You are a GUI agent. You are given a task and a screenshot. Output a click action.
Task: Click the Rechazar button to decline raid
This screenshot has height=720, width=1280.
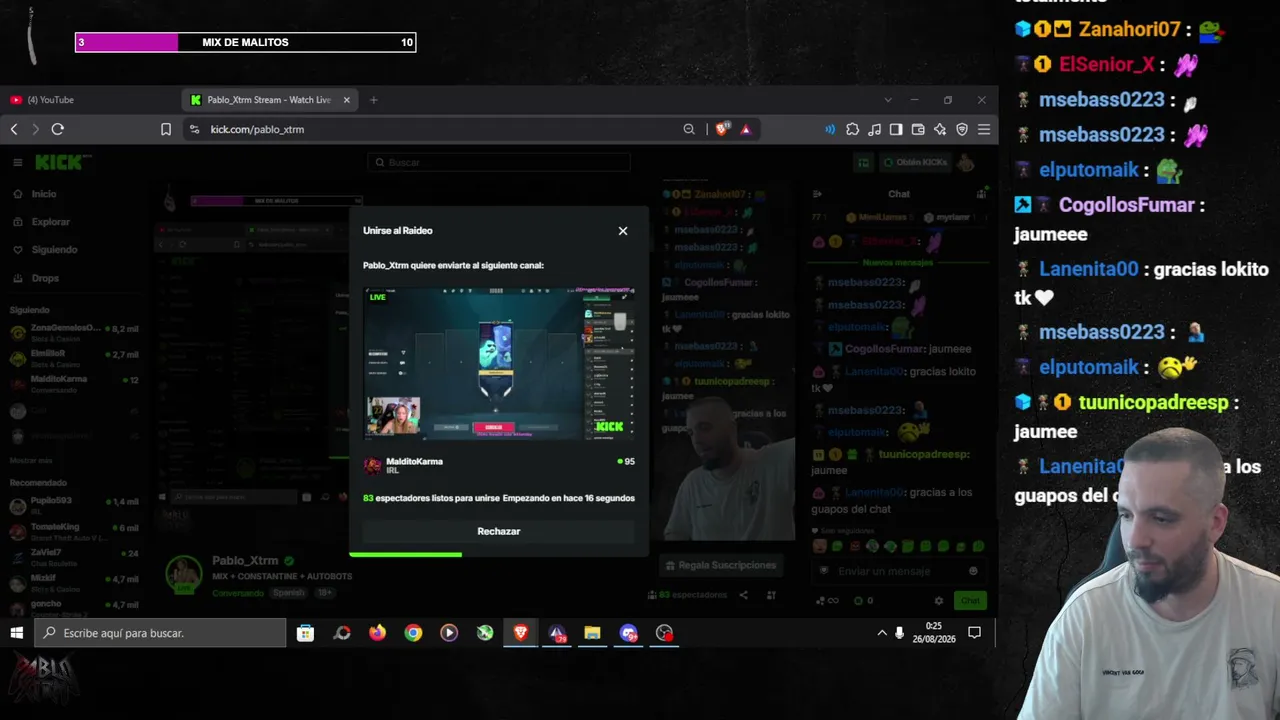point(498,531)
